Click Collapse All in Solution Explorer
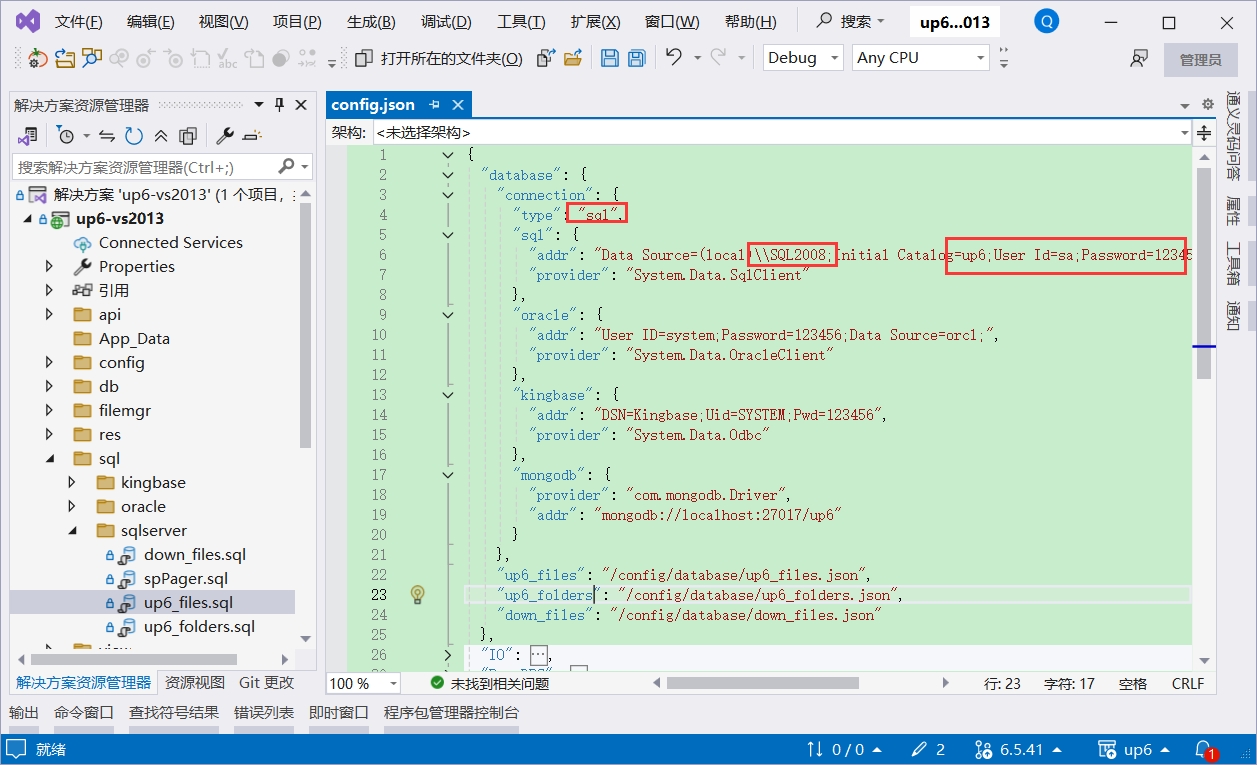Image resolution: width=1257 pixels, height=765 pixels. [161, 136]
